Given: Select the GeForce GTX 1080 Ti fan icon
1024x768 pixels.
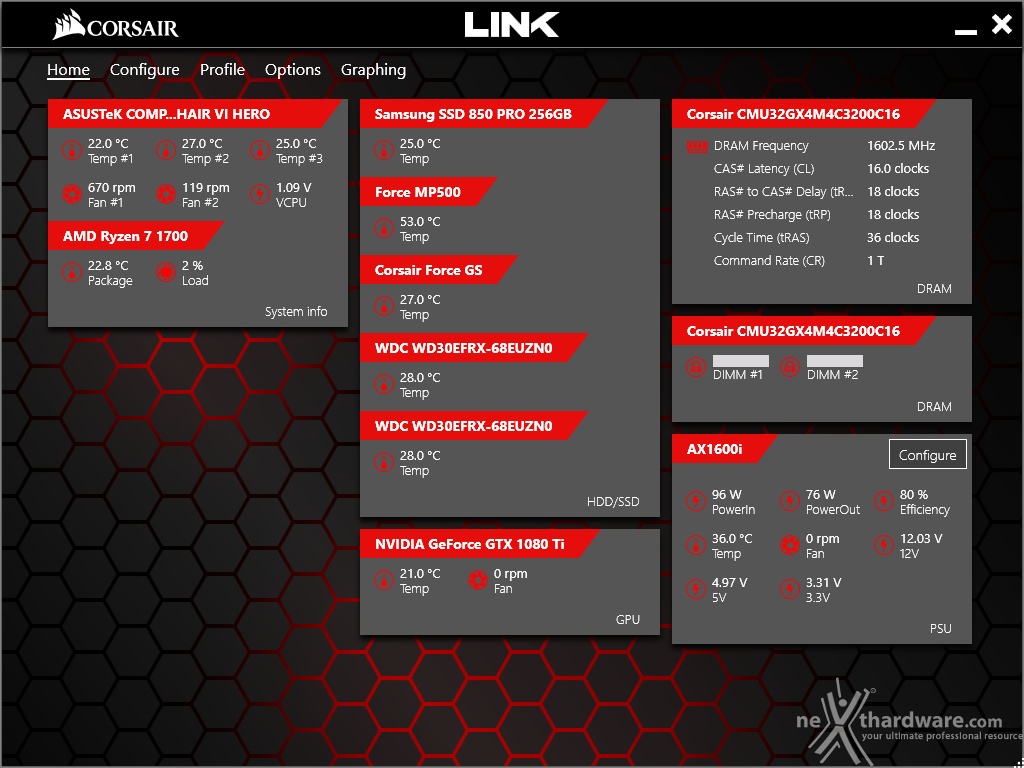Looking at the screenshot, I should (x=477, y=581).
